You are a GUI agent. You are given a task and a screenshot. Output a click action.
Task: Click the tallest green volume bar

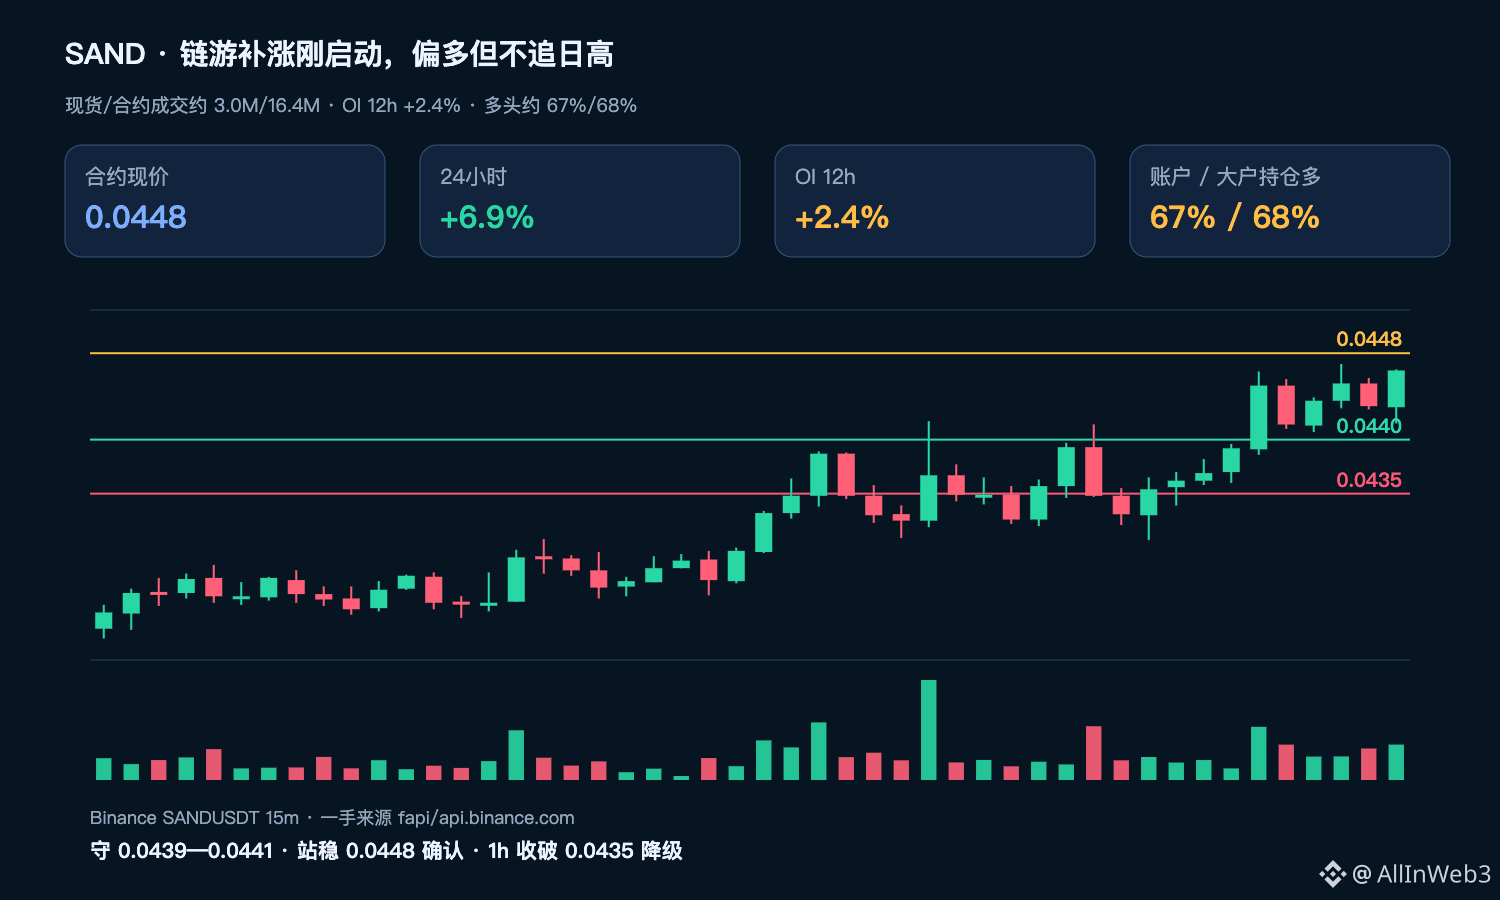point(929,730)
